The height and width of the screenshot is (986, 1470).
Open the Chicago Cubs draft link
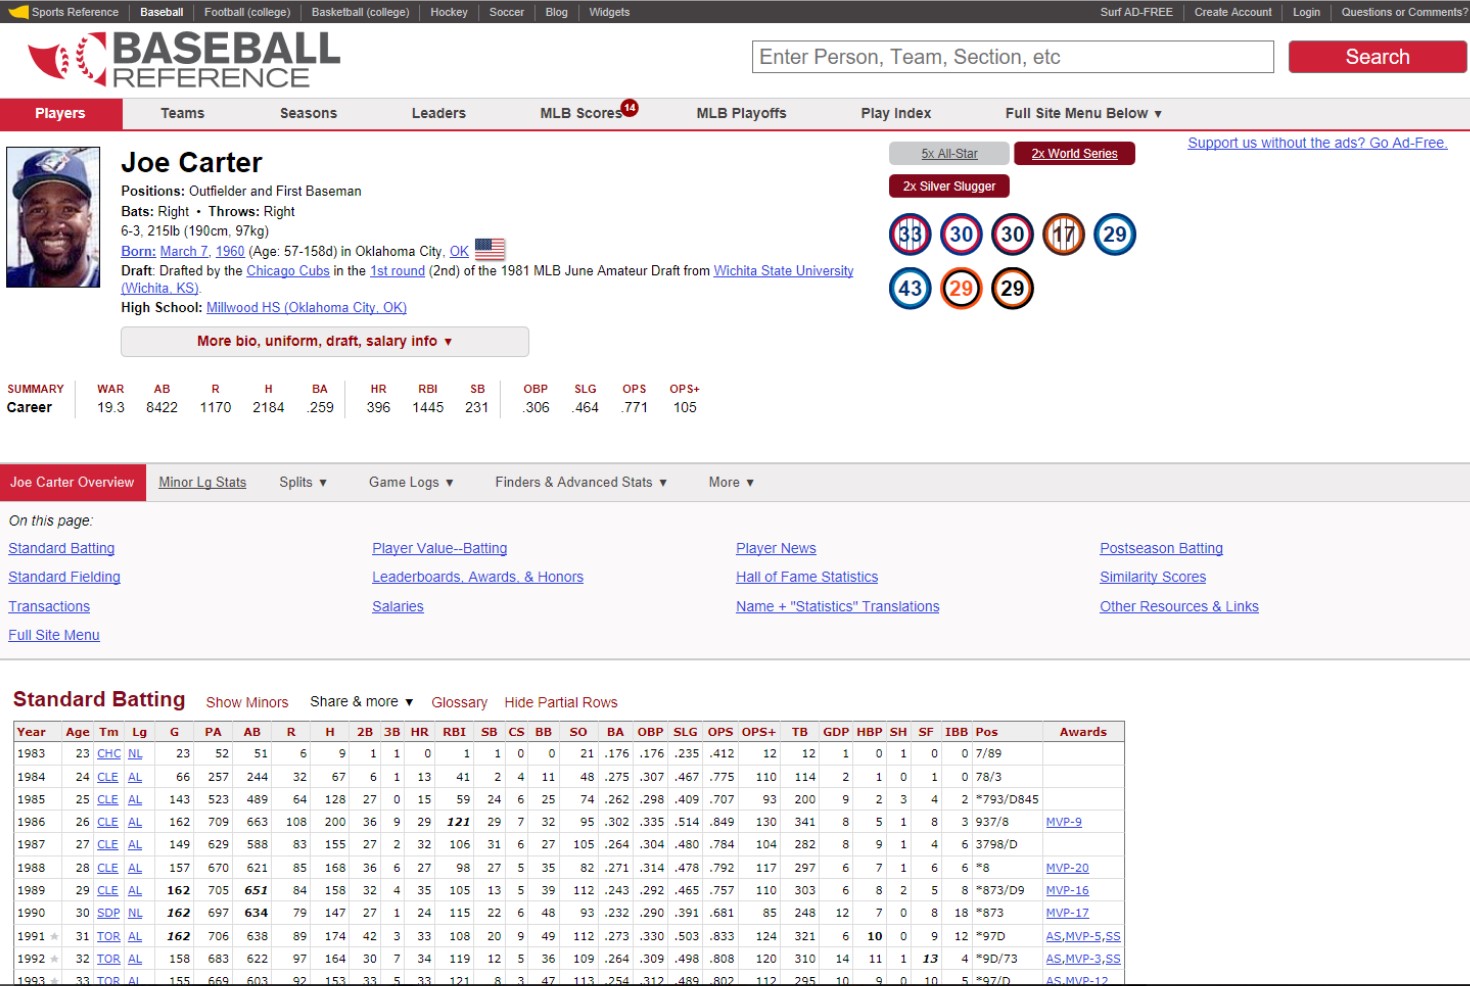coord(288,271)
